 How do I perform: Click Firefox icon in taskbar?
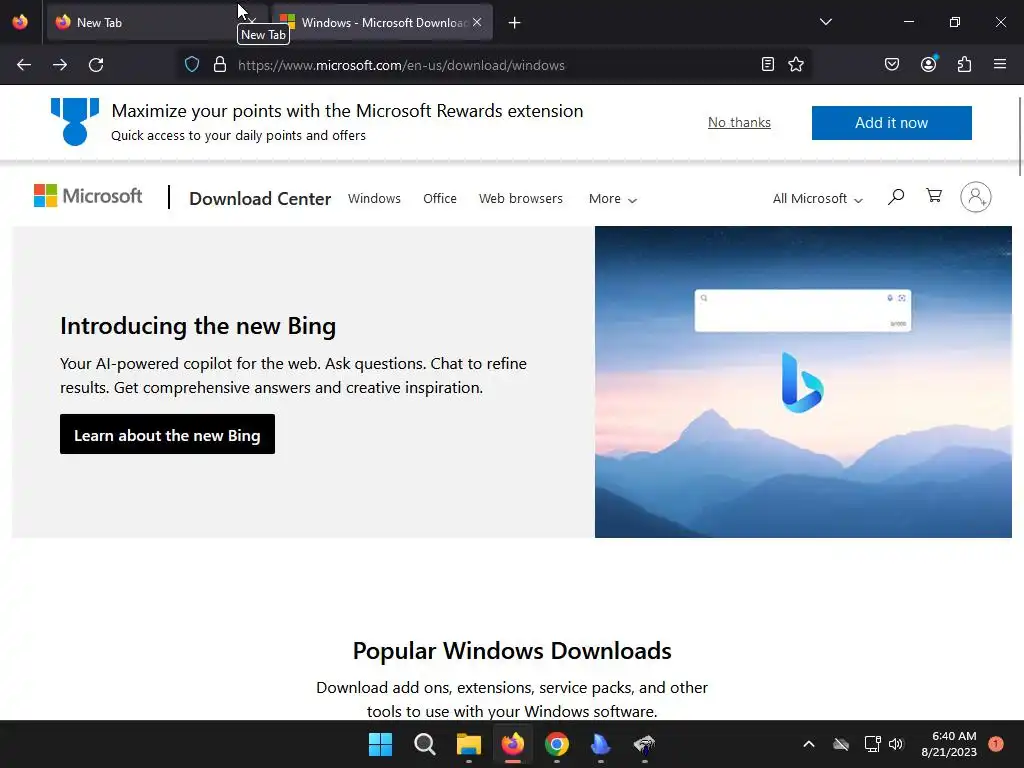coord(513,744)
